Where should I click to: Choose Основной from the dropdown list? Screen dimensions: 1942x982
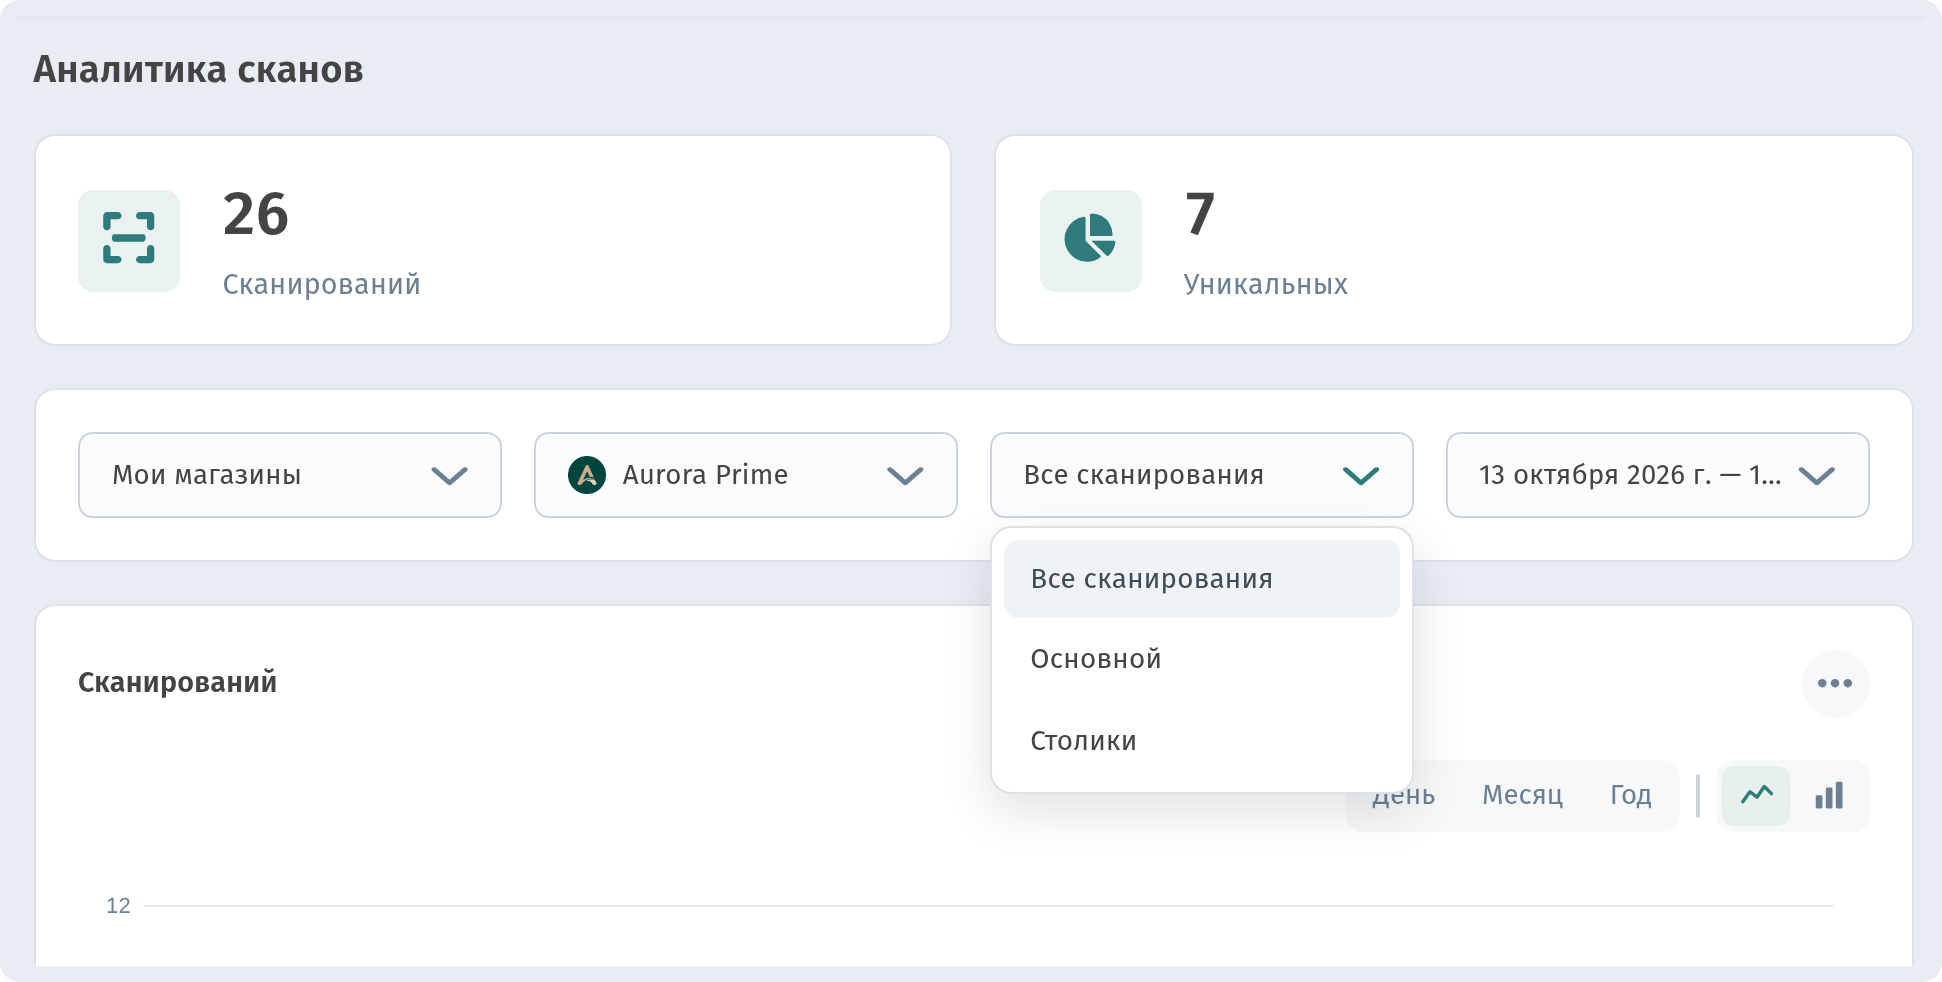[1201, 659]
